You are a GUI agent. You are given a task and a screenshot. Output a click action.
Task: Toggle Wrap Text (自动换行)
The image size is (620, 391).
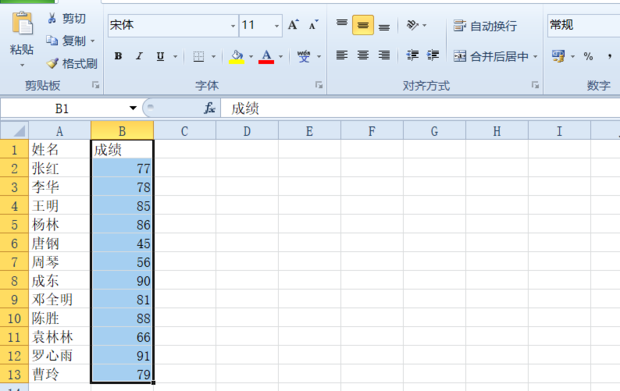(485, 26)
